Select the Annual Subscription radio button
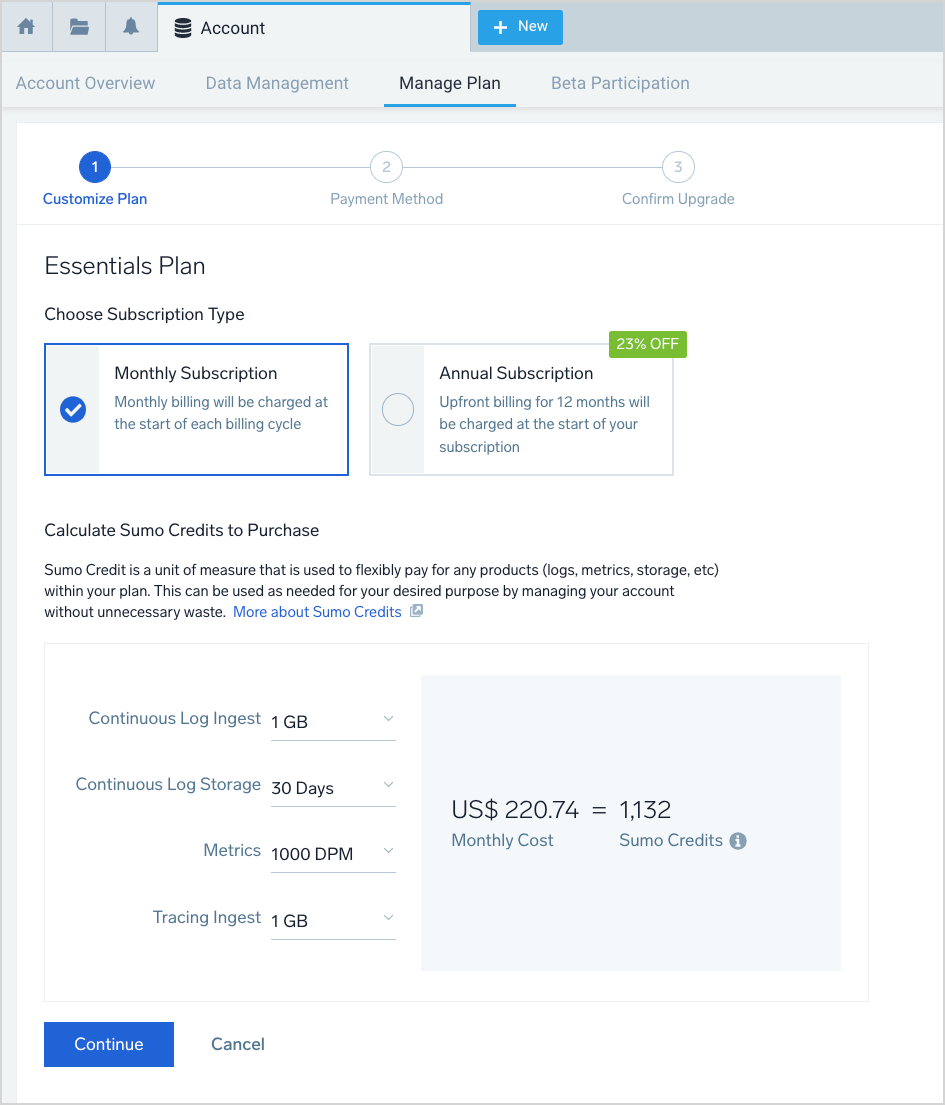Viewport: 945px width, 1105px height. pos(398,410)
